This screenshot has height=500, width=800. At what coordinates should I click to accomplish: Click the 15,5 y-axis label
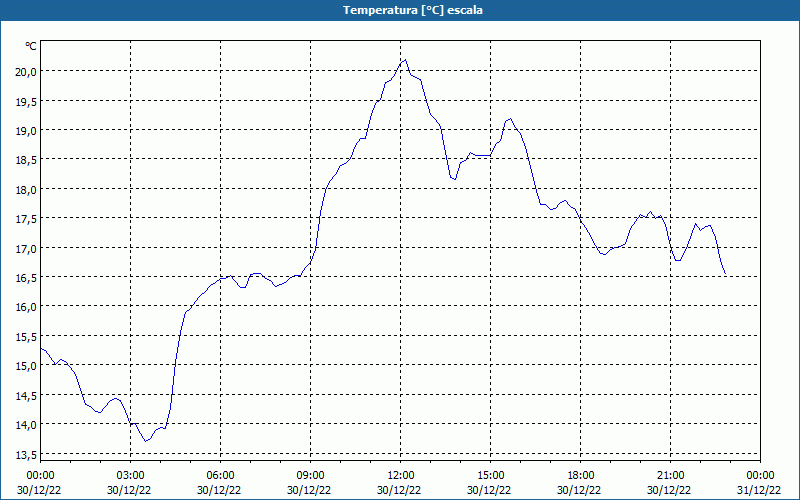[27, 337]
